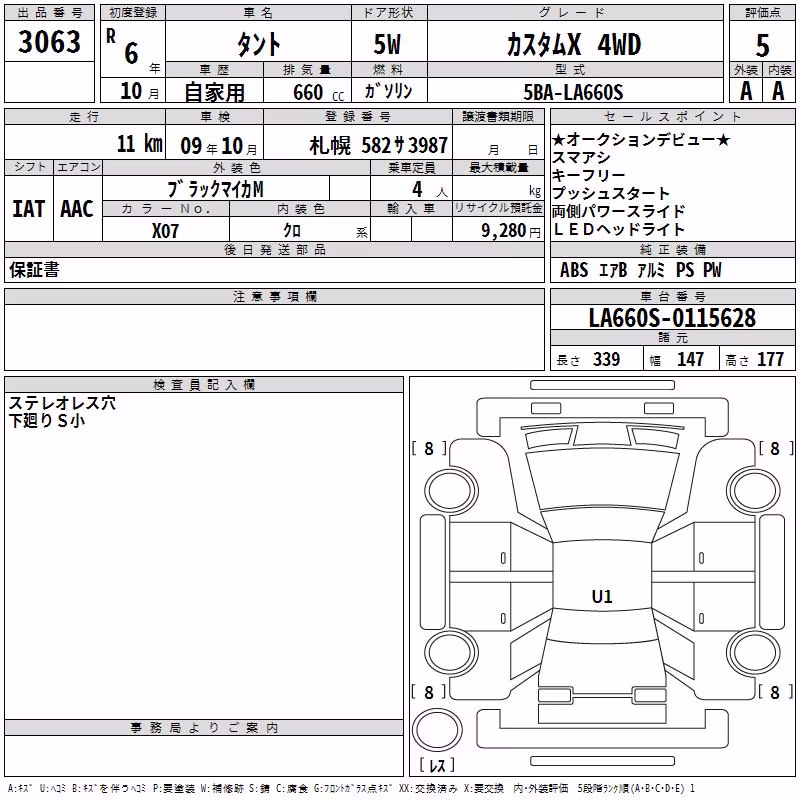800x800 pixels.
Task: Select the mileage "11 km"
Action: click(x=140, y=143)
